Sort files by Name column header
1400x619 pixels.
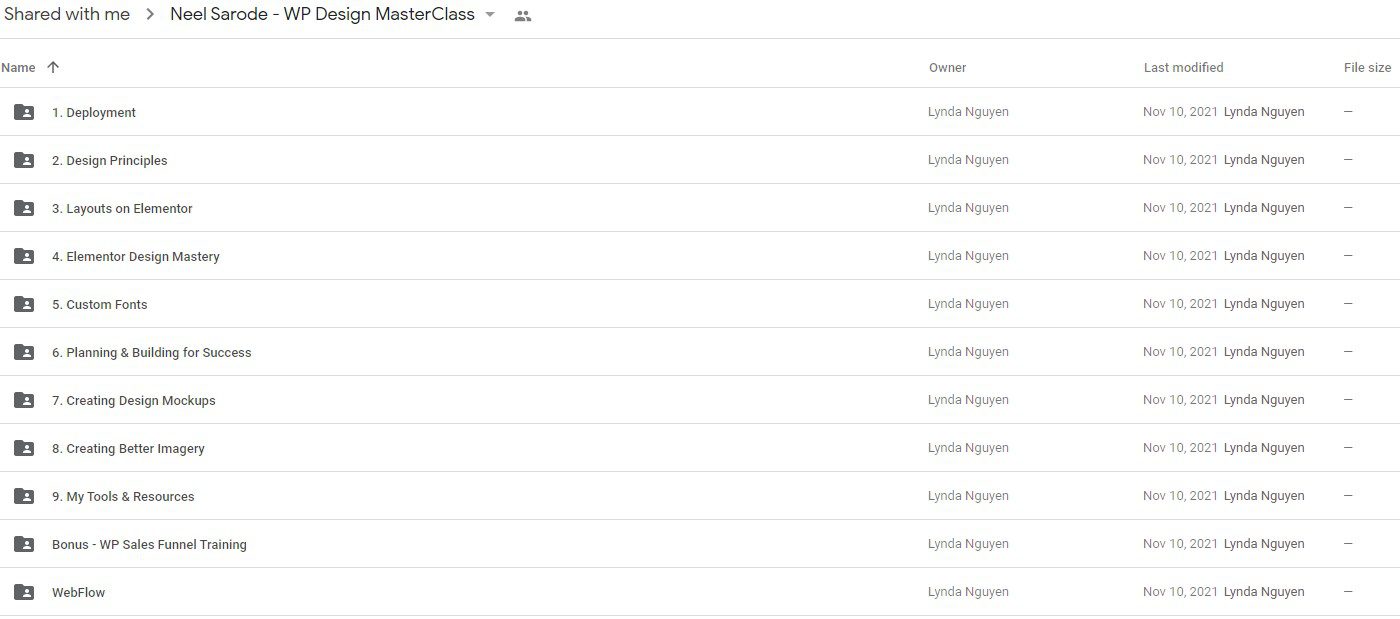[18, 68]
